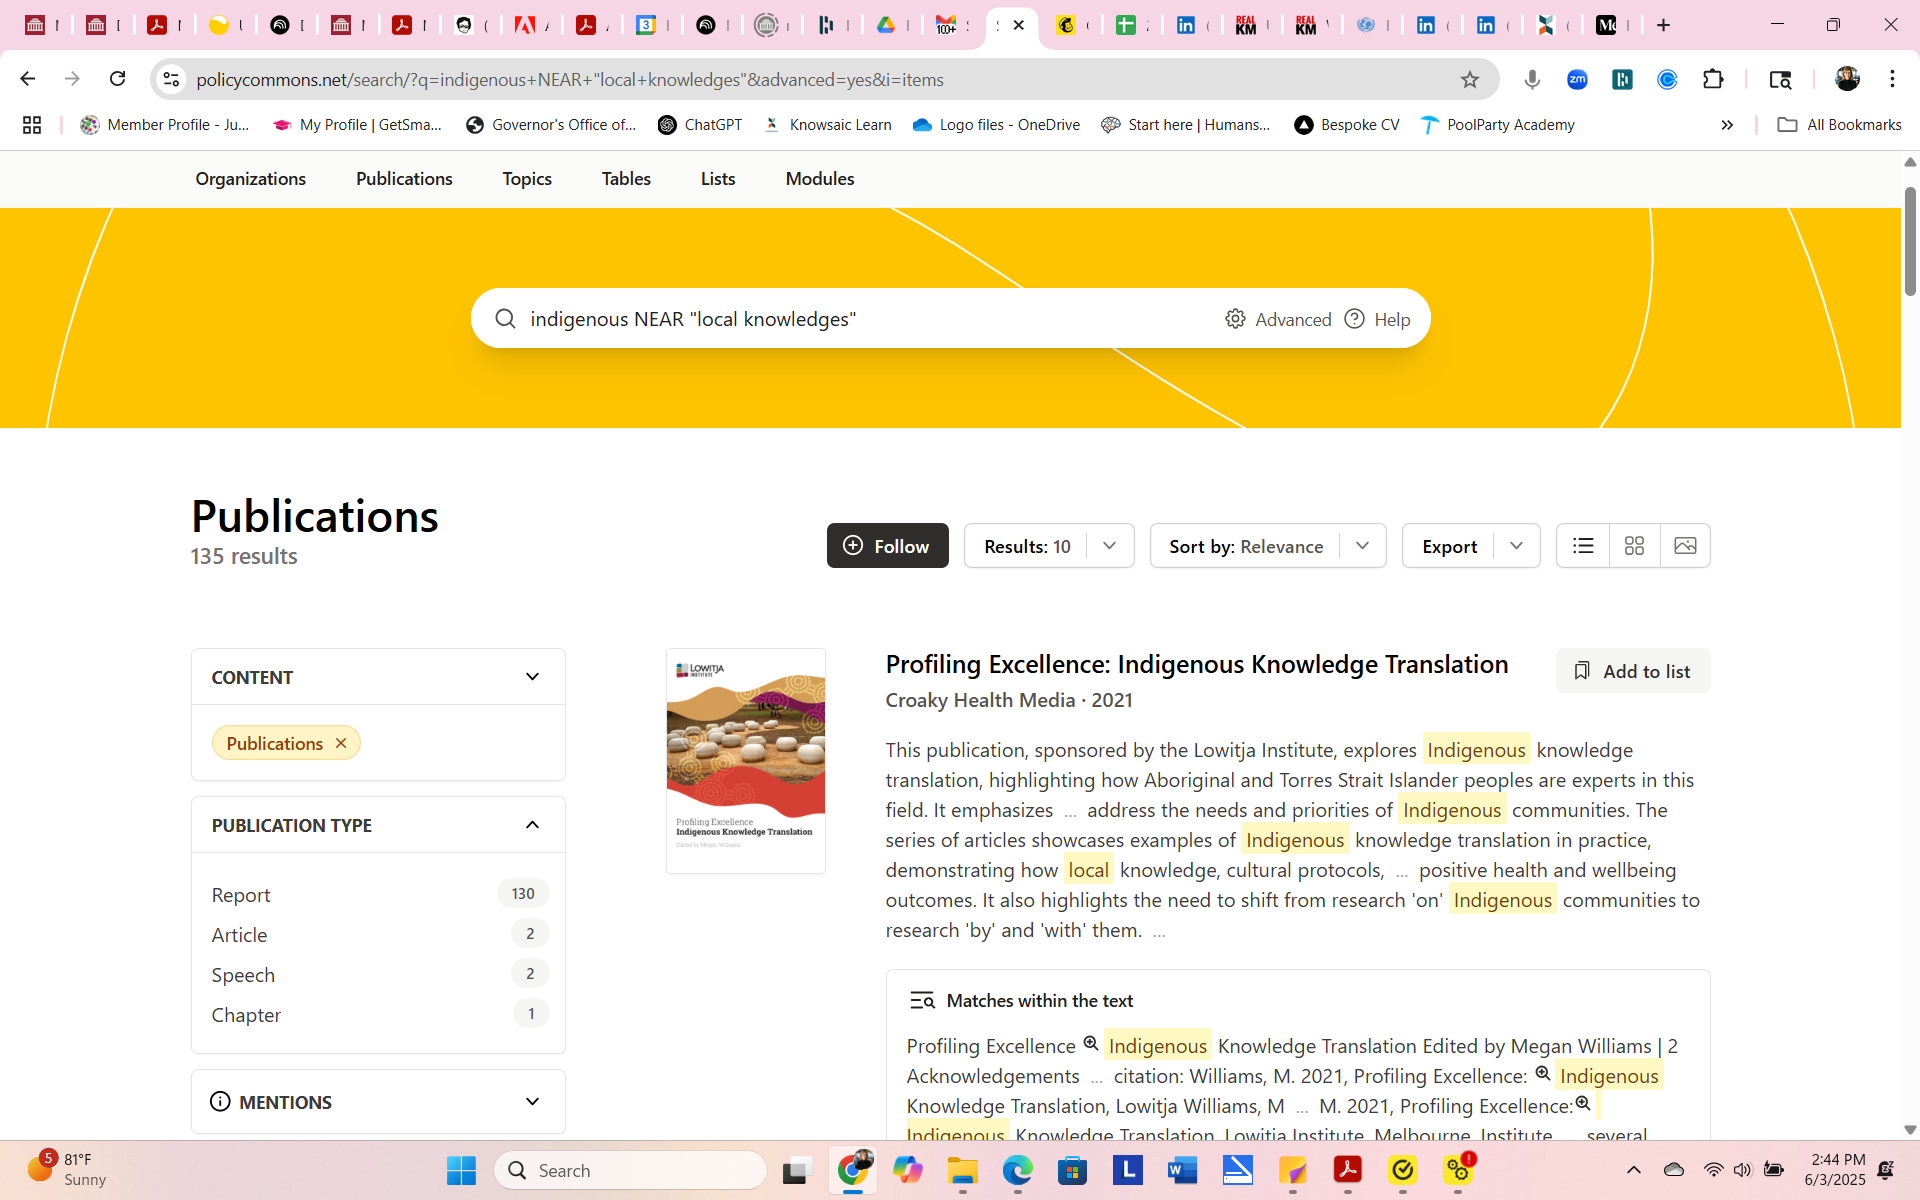Show hidden system tray icons
The width and height of the screenshot is (1920, 1200).
[x=1634, y=1170]
